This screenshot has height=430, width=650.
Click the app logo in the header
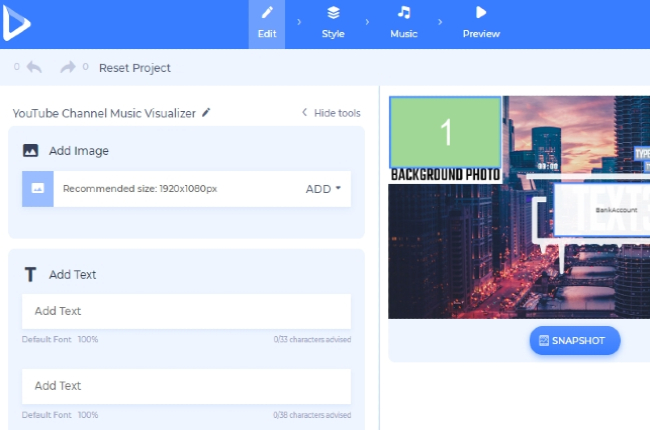click(17, 23)
